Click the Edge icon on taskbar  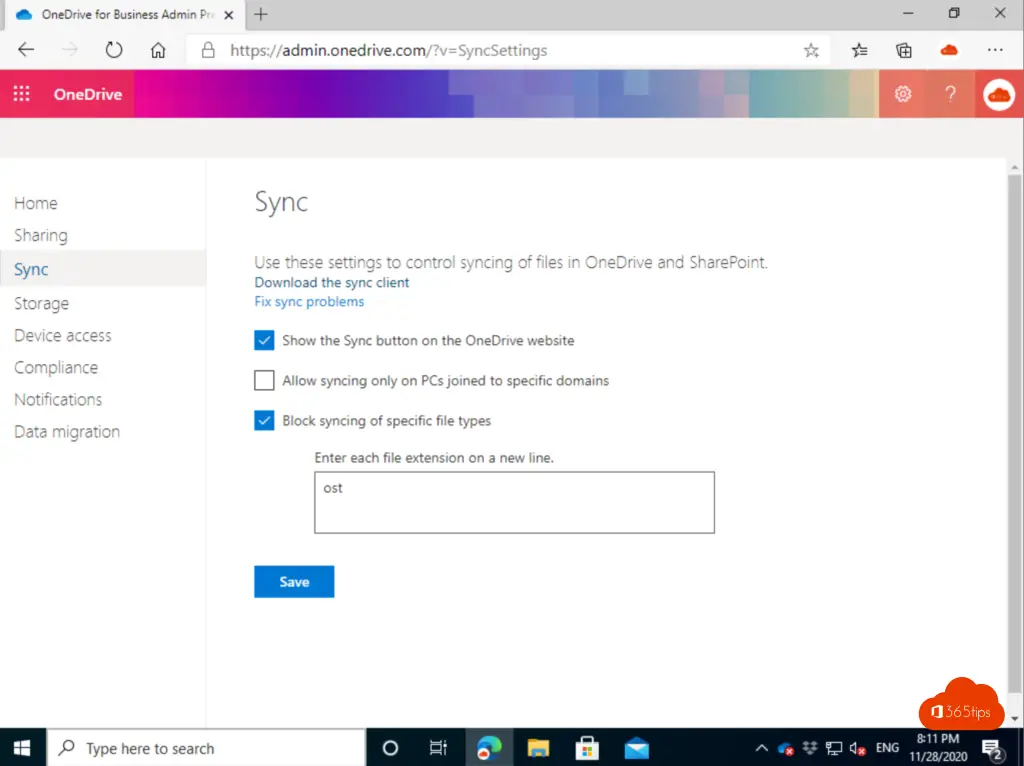[x=489, y=748]
